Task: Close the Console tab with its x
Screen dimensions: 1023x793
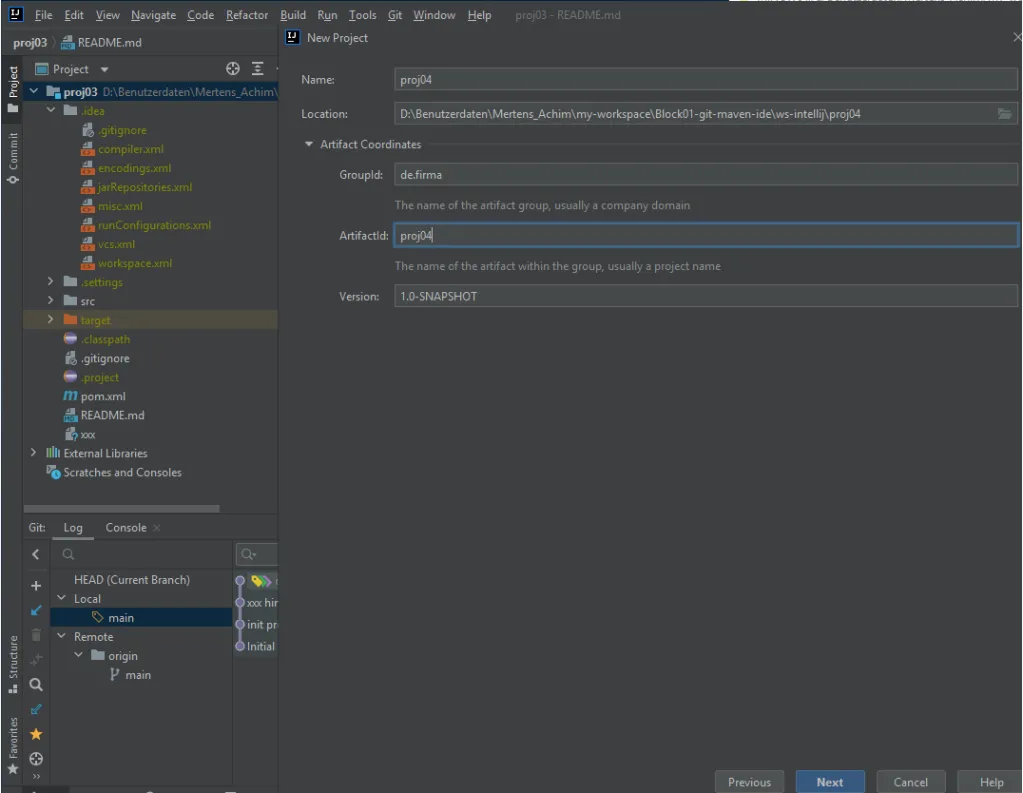Action: click(157, 527)
